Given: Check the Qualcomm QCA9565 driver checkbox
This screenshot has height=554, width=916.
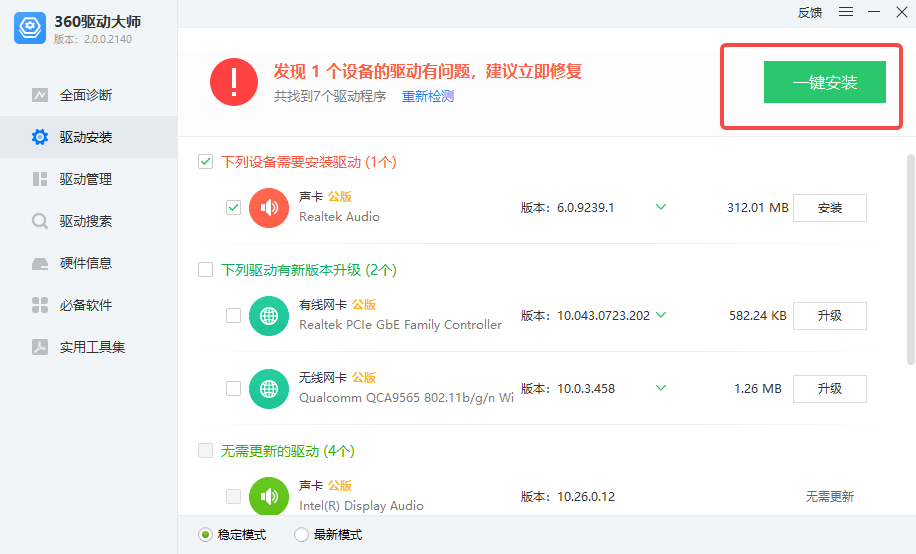Looking at the screenshot, I should [x=234, y=389].
